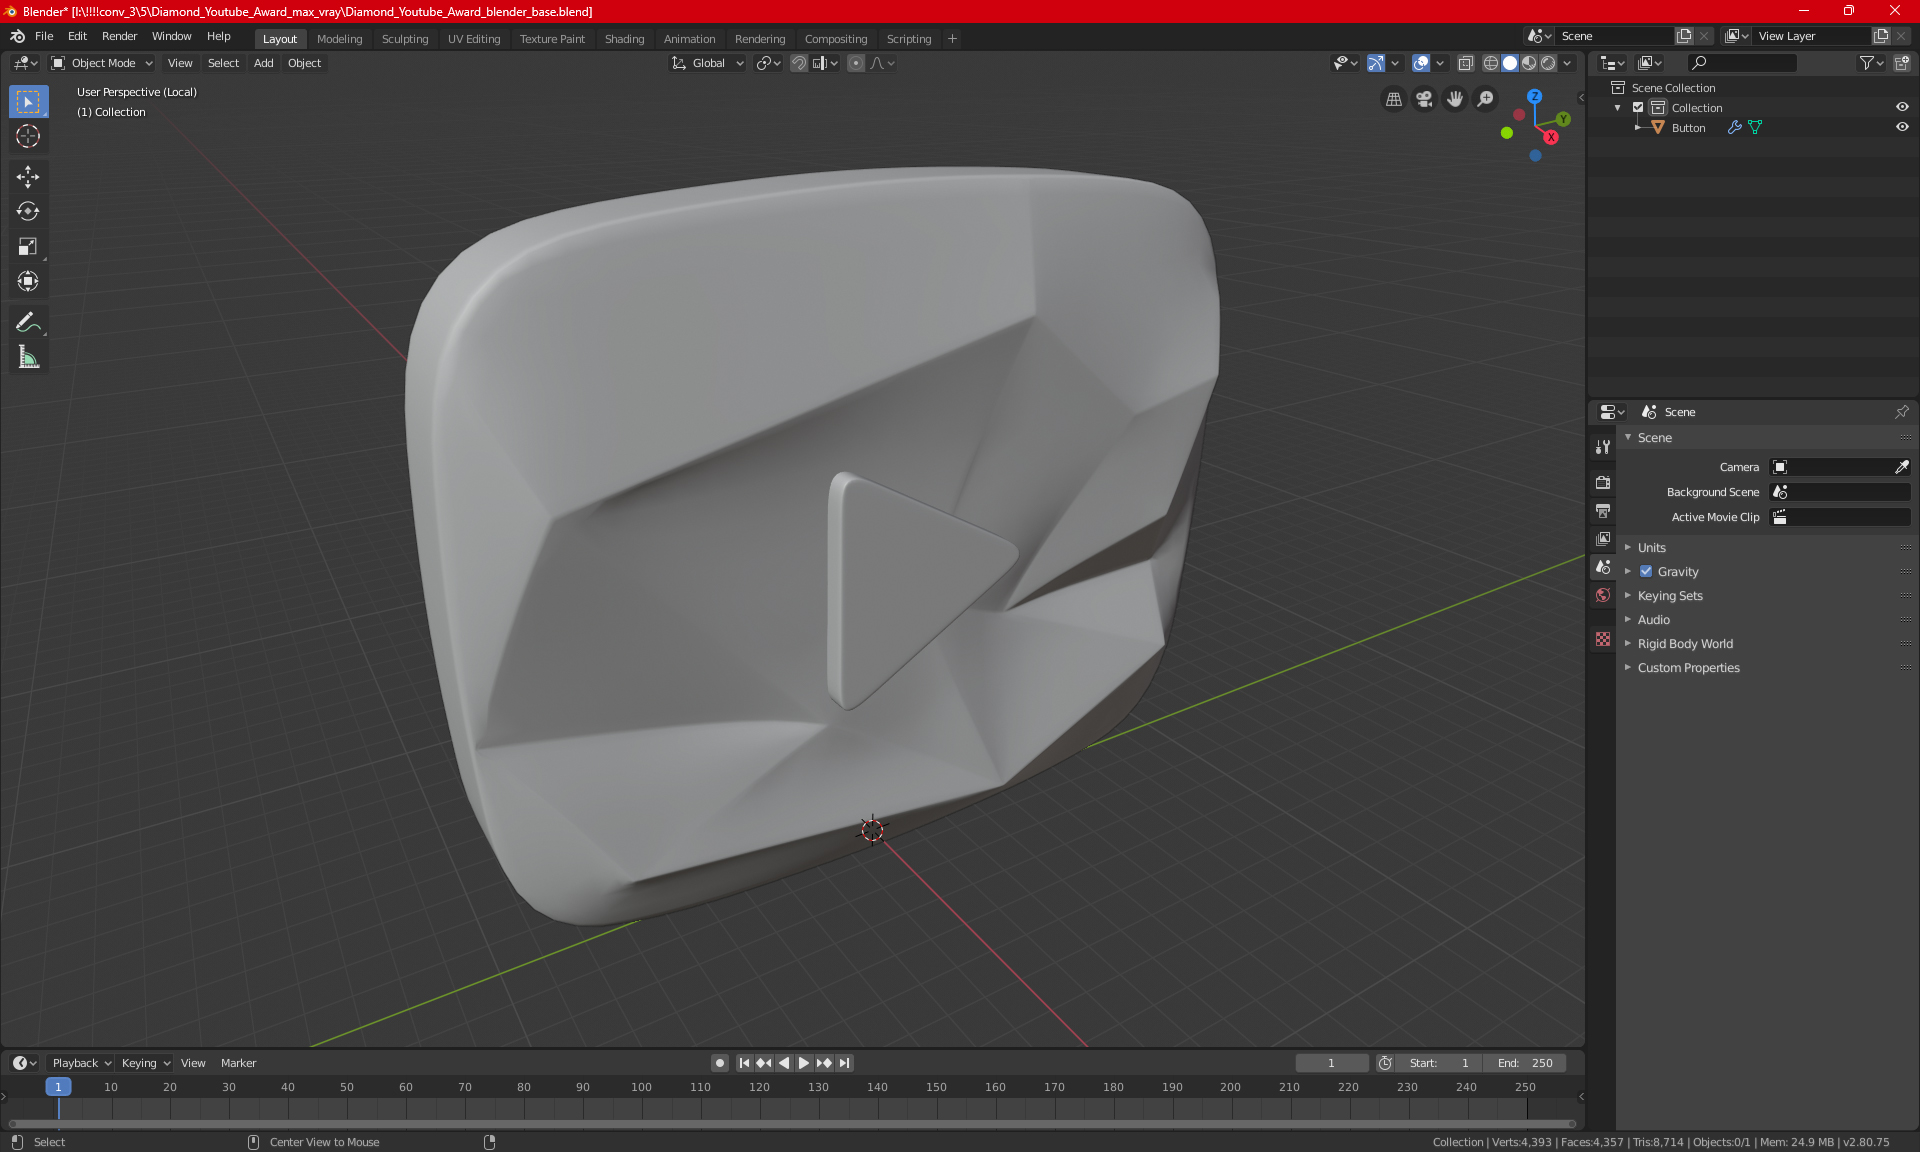Open the Global transform orientation dropdown

pos(707,63)
